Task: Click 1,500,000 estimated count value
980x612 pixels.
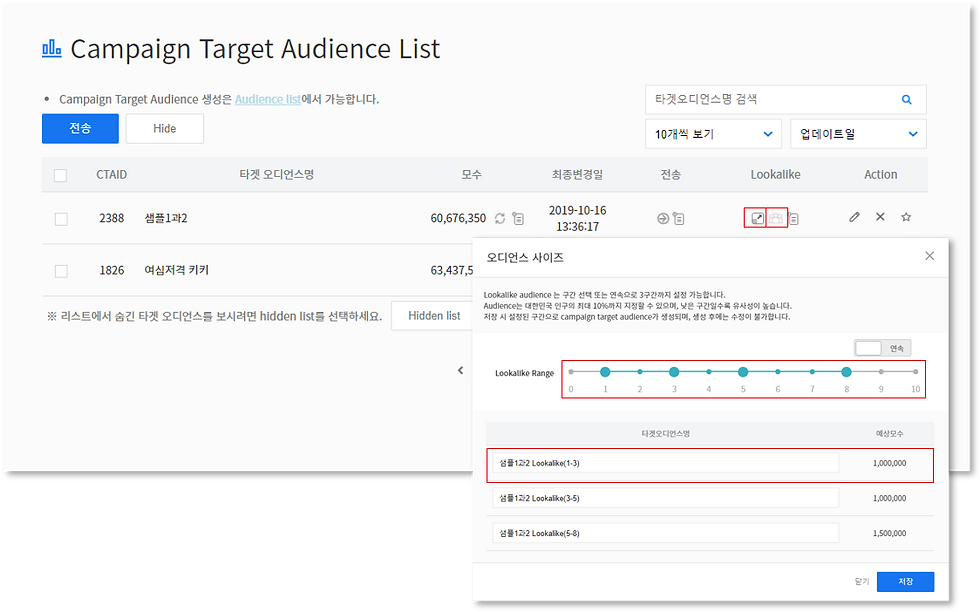Action: pos(889,533)
